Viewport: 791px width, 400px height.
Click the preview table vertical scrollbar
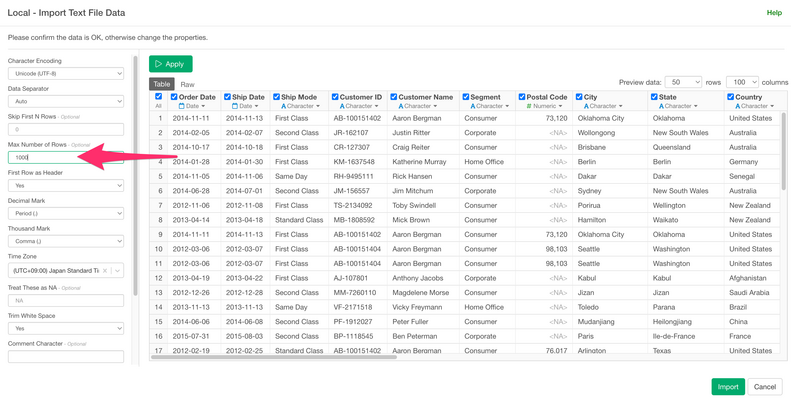click(x=783, y=151)
